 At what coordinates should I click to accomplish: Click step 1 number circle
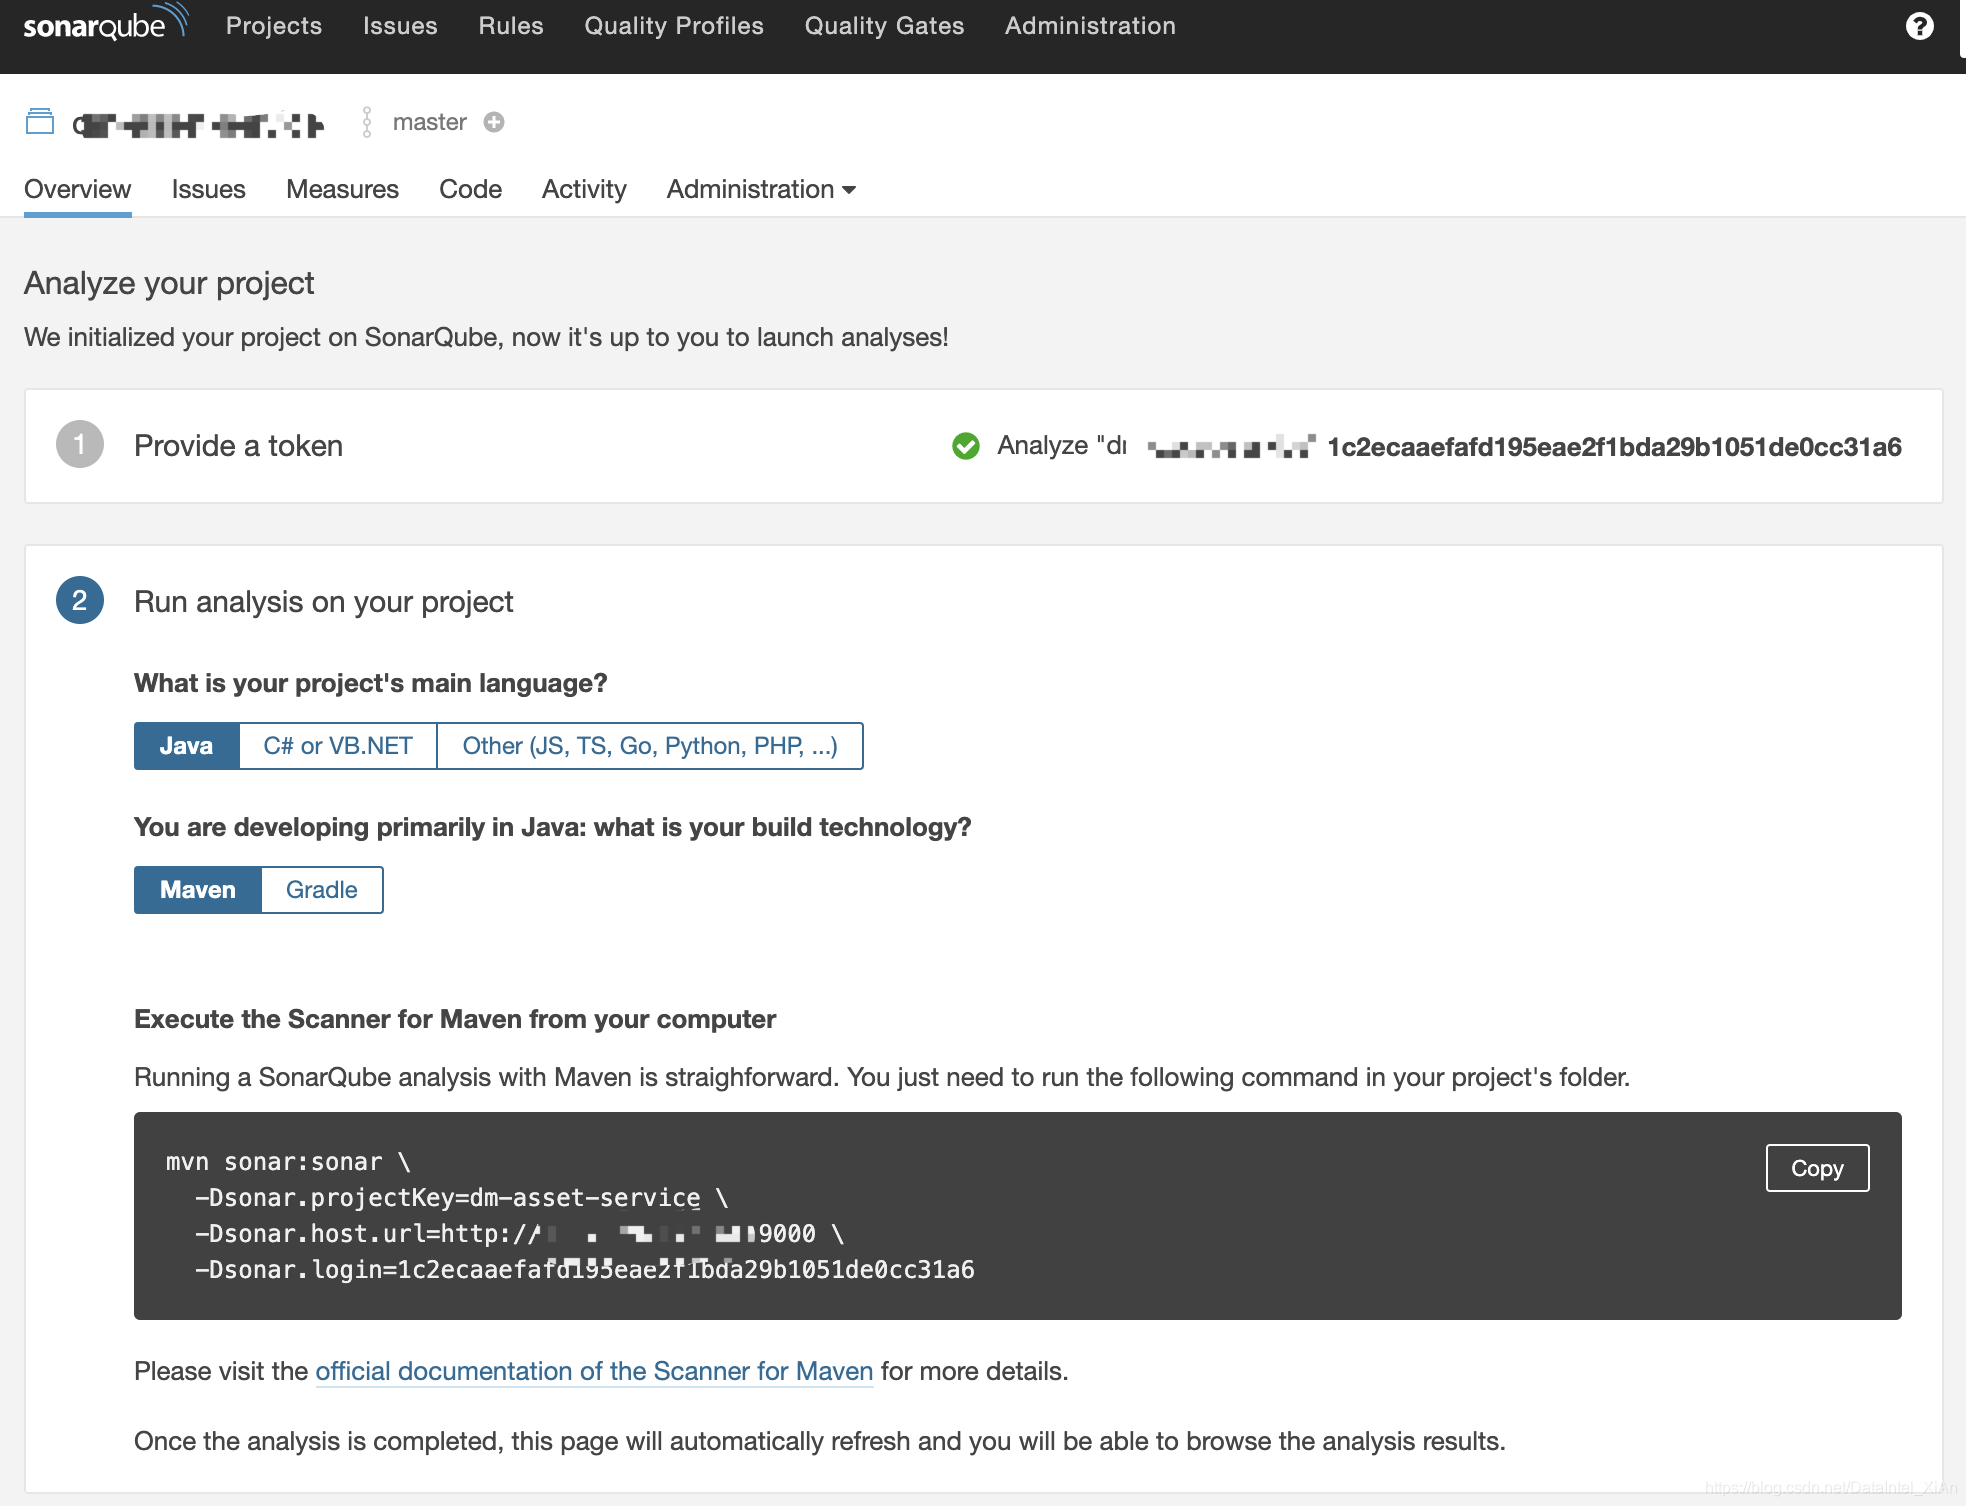(x=80, y=445)
